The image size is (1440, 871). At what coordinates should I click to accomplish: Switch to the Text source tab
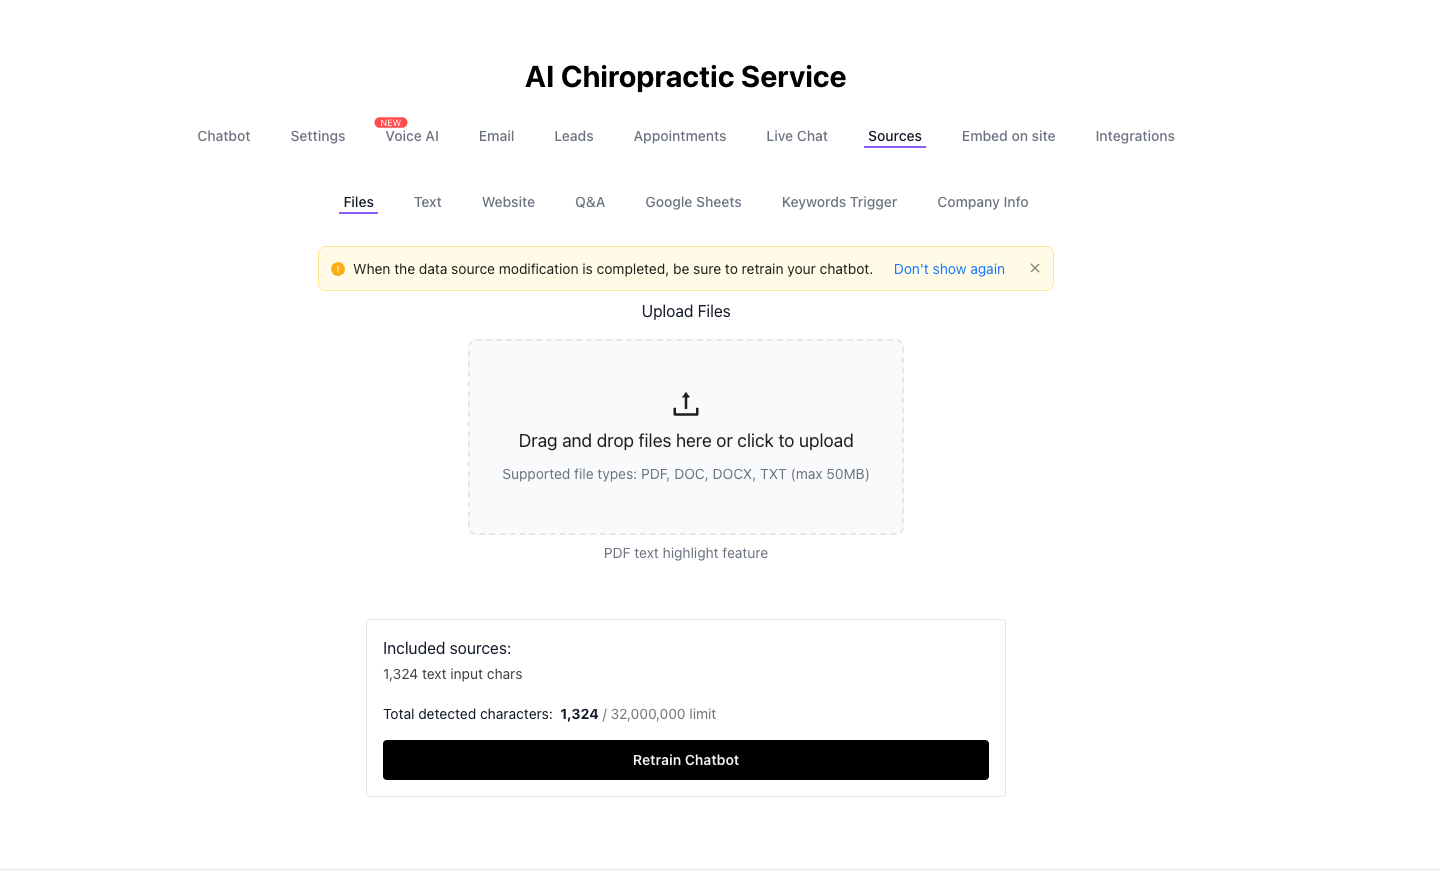tap(427, 202)
